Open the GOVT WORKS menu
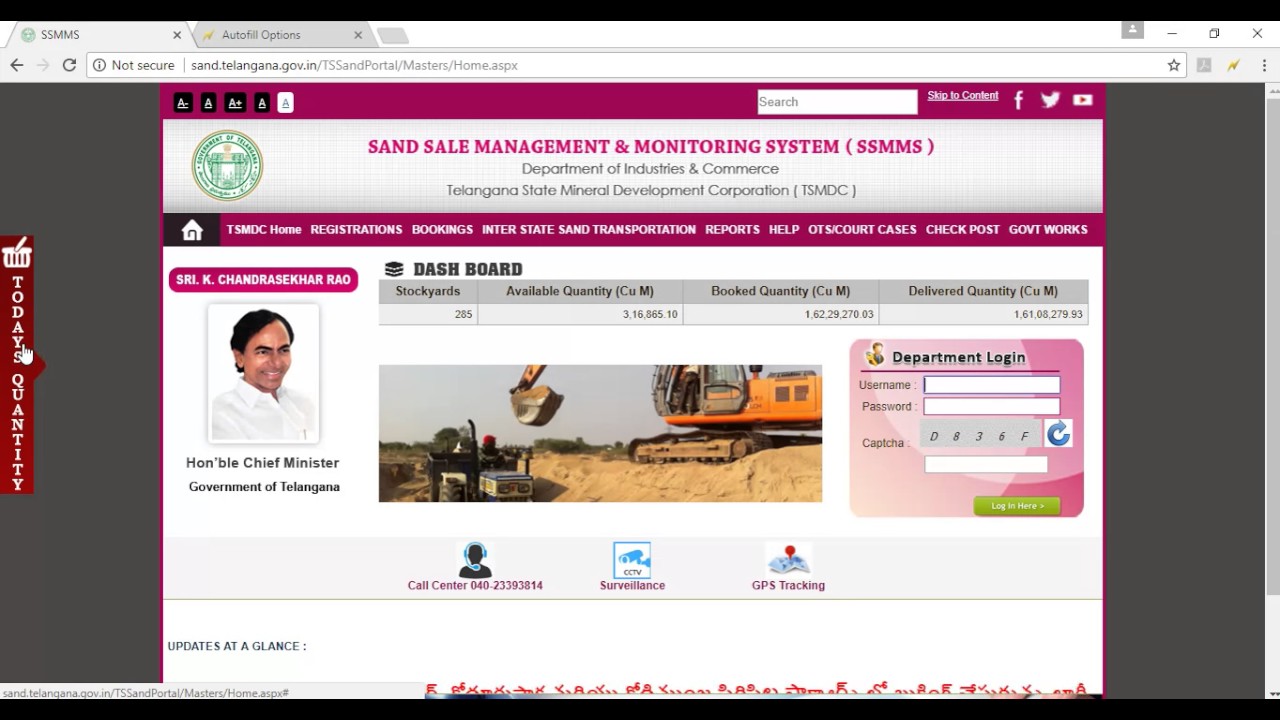Viewport: 1280px width, 720px height. (1048, 230)
